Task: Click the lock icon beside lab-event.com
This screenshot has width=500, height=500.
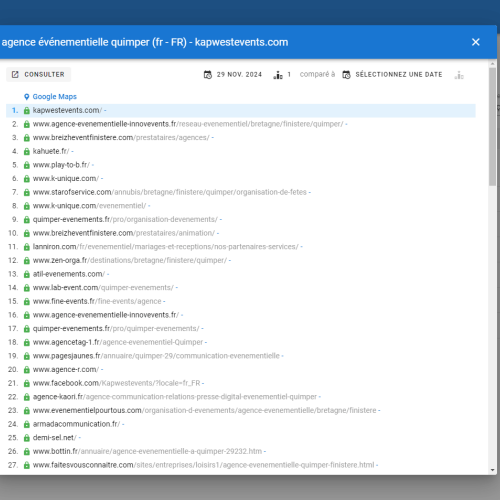Action: coord(27,288)
